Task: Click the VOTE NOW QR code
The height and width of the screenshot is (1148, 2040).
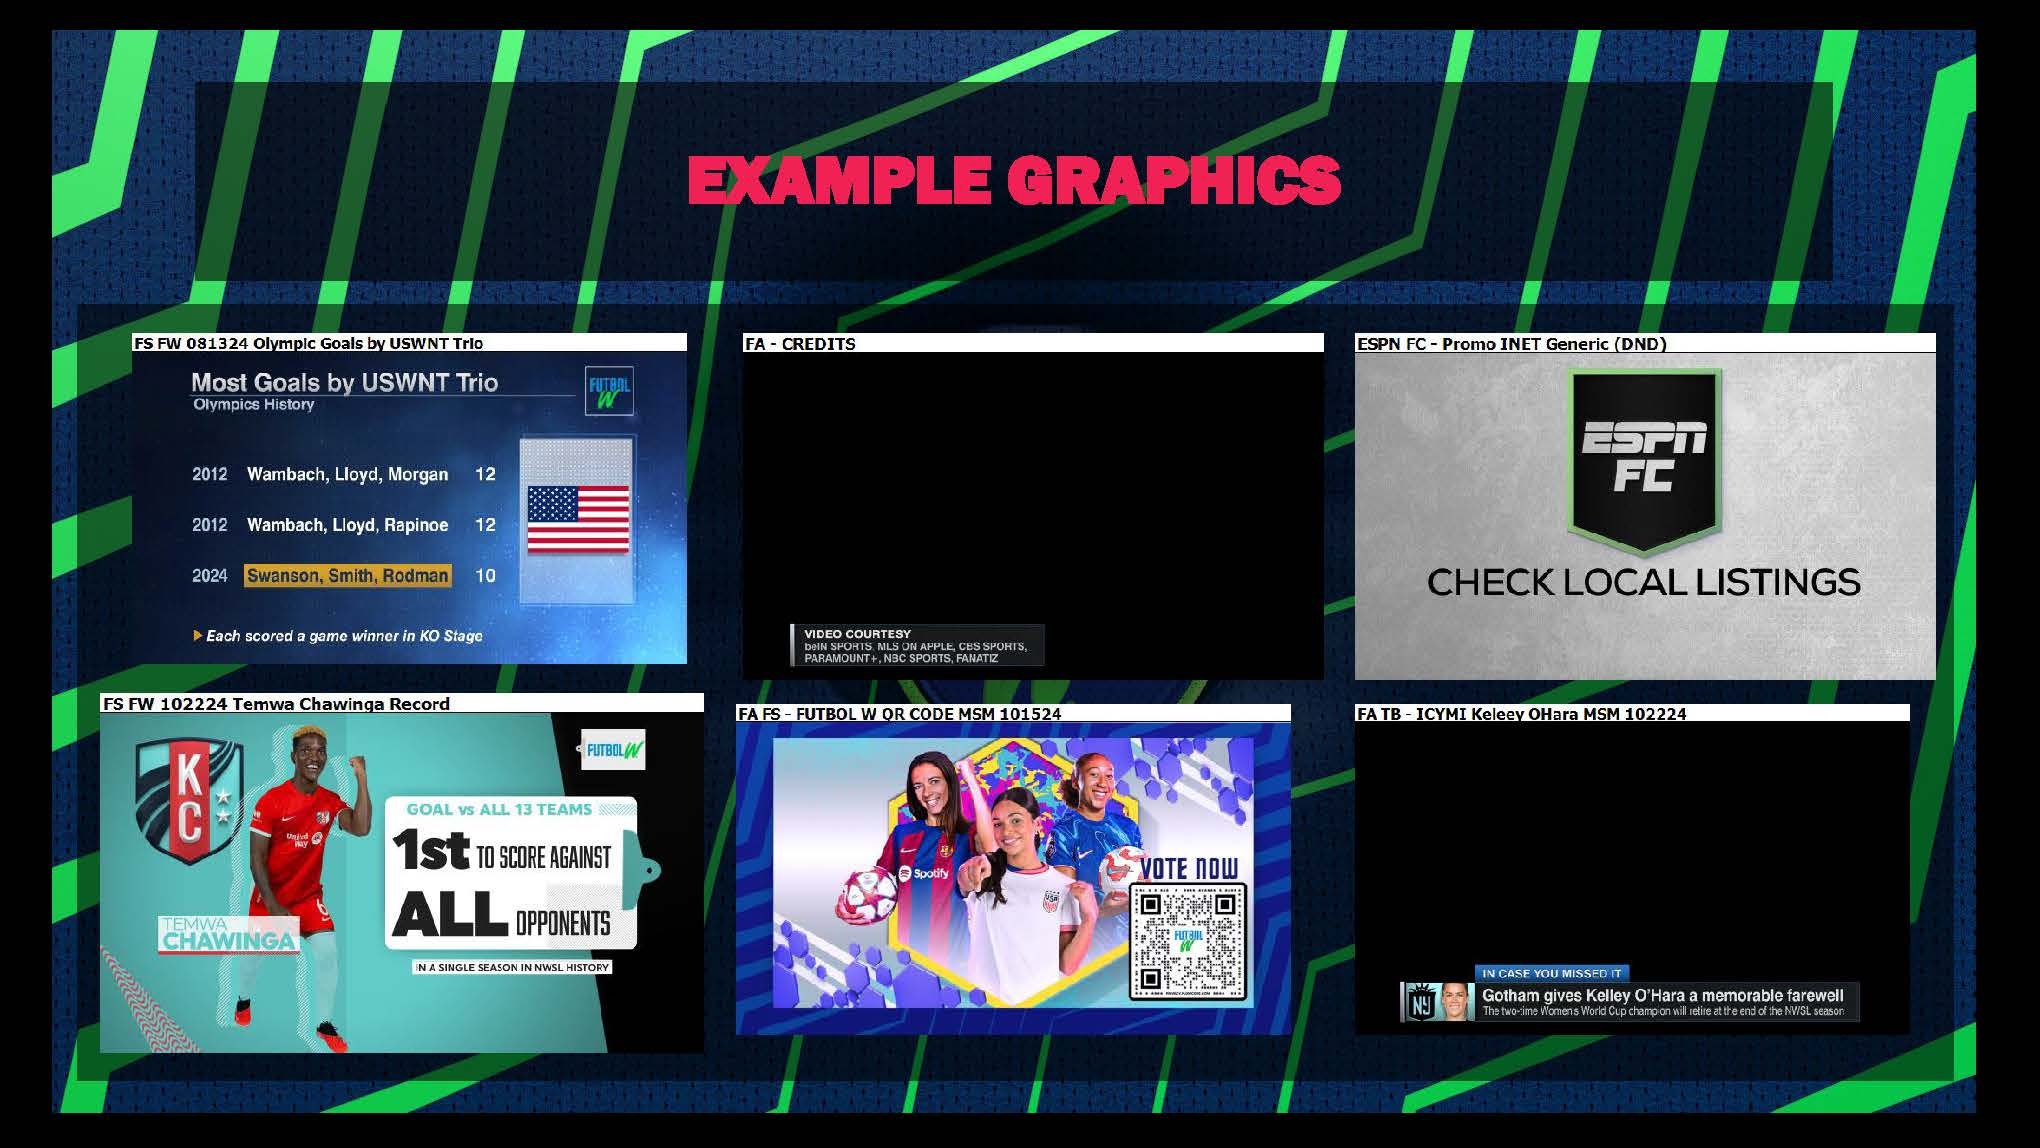Action: (x=1187, y=942)
